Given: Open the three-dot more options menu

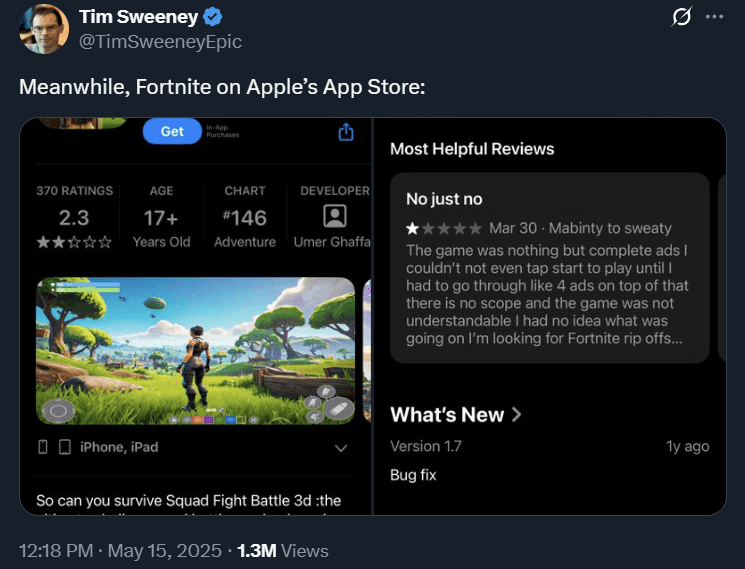Looking at the screenshot, I should coord(713,18).
